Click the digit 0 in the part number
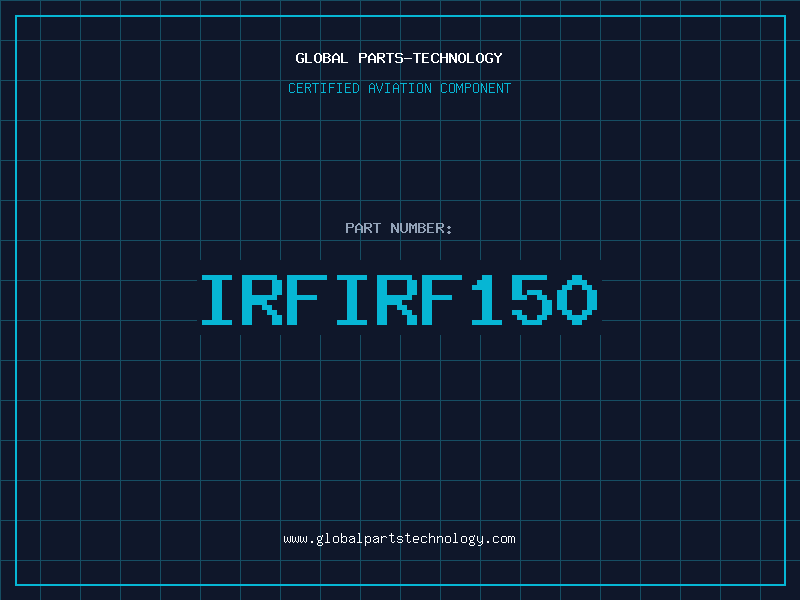The width and height of the screenshot is (800, 600). [x=577, y=300]
